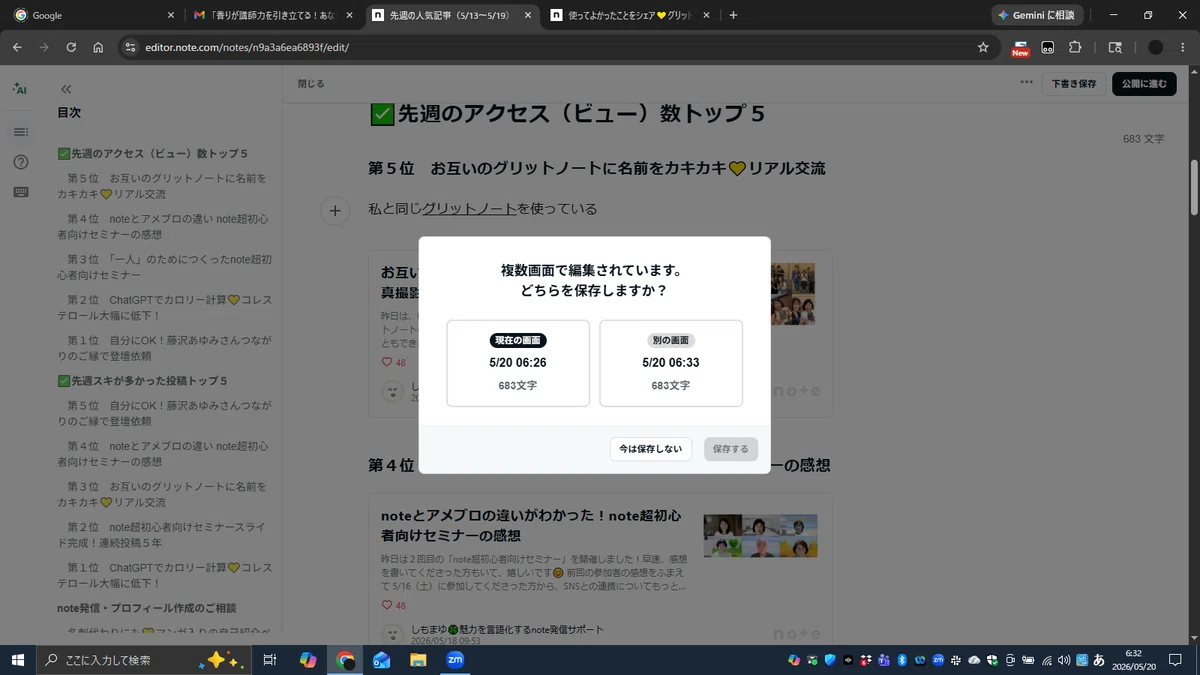The height and width of the screenshot is (675, 1200).
Task: Click the Chrome address bar URL
Action: [247, 47]
